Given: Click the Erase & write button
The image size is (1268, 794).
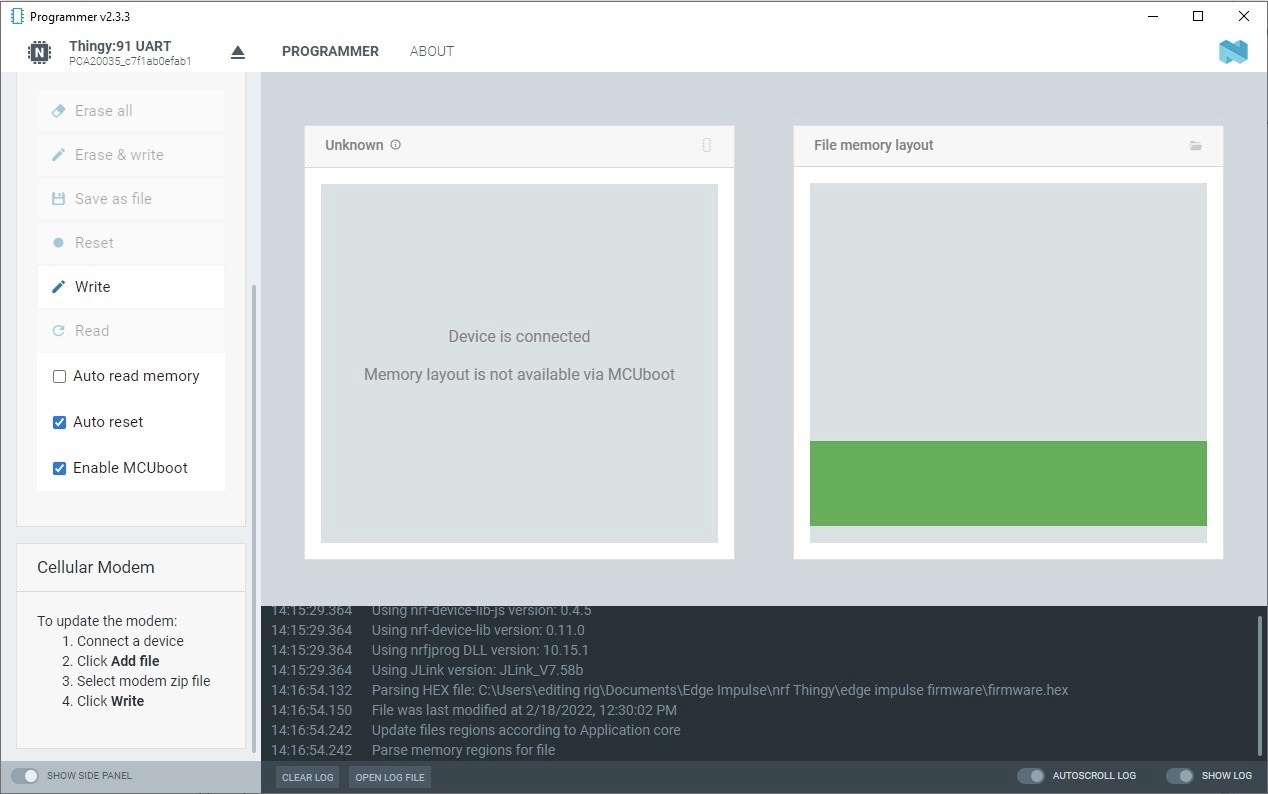Looking at the screenshot, I should [131, 155].
